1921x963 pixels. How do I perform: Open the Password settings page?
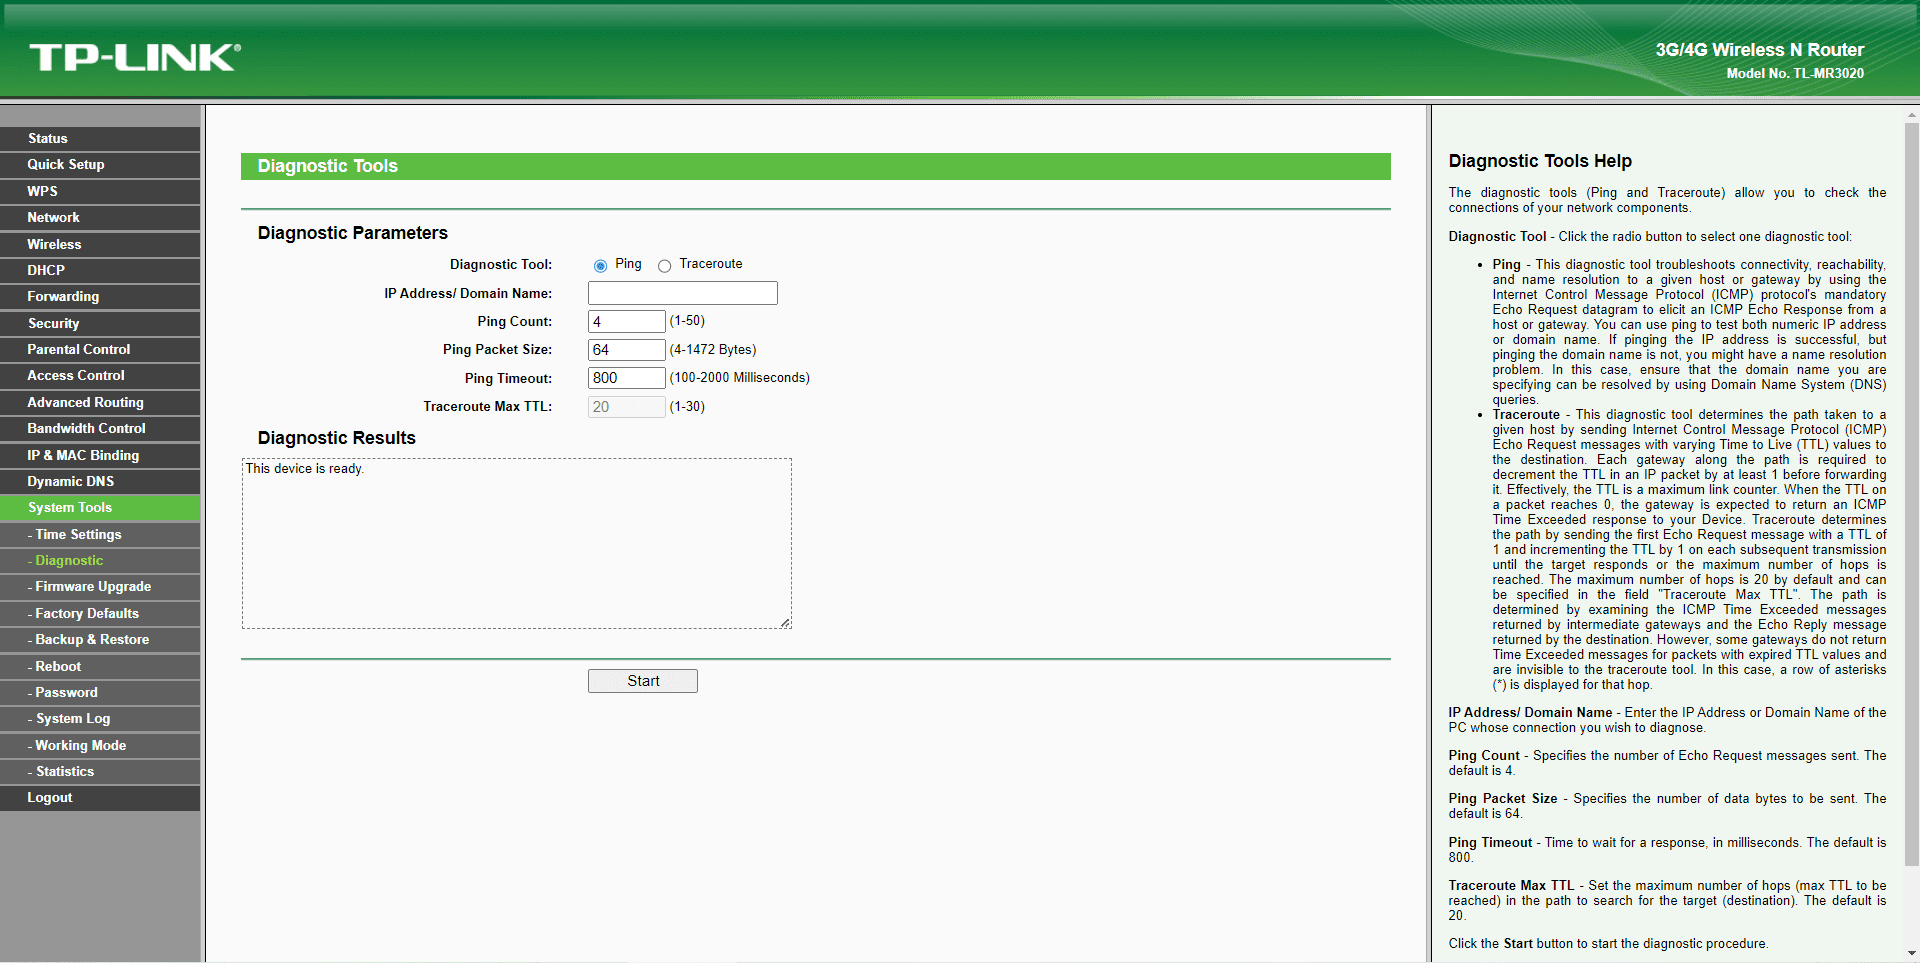100,692
